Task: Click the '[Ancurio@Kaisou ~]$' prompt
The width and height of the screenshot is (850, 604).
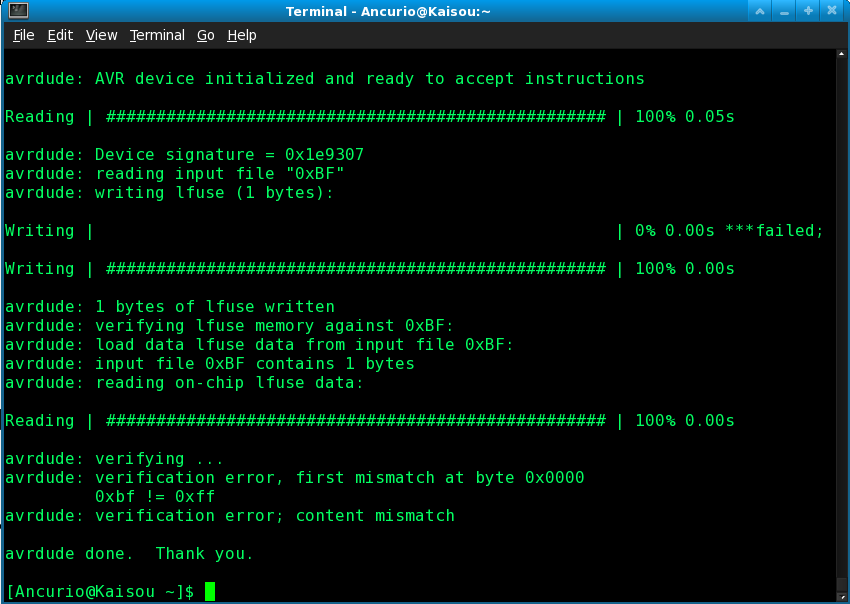Action: click(x=100, y=592)
